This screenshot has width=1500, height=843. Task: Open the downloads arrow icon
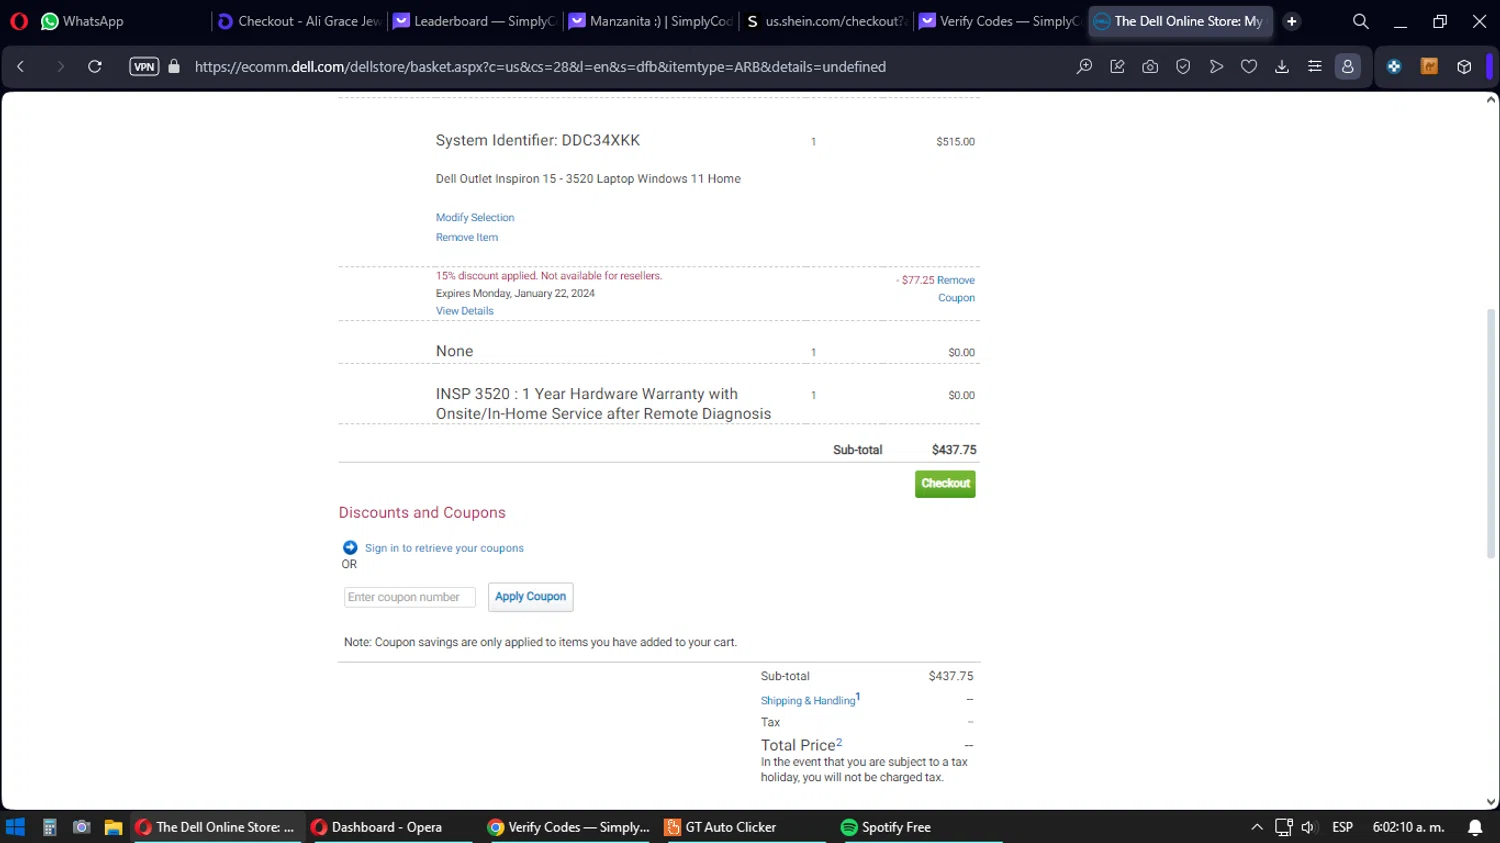click(x=1282, y=66)
